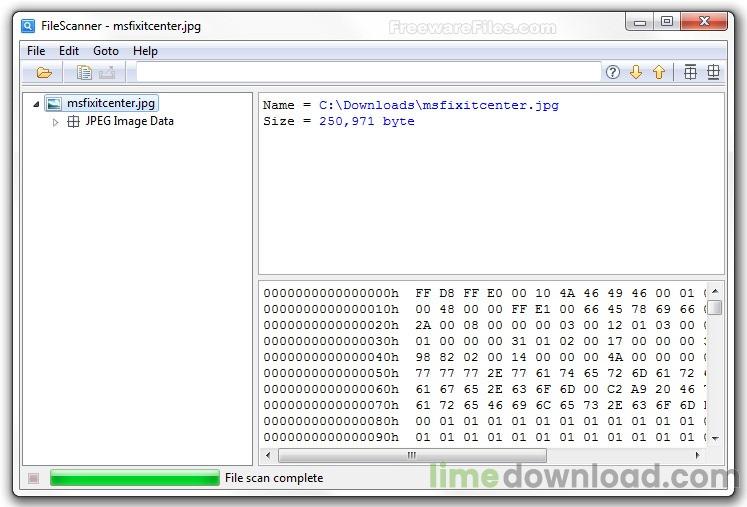The height and width of the screenshot is (507, 747).
Task: Click the msfixitcenter.jpg image file icon
Action: 54,103
